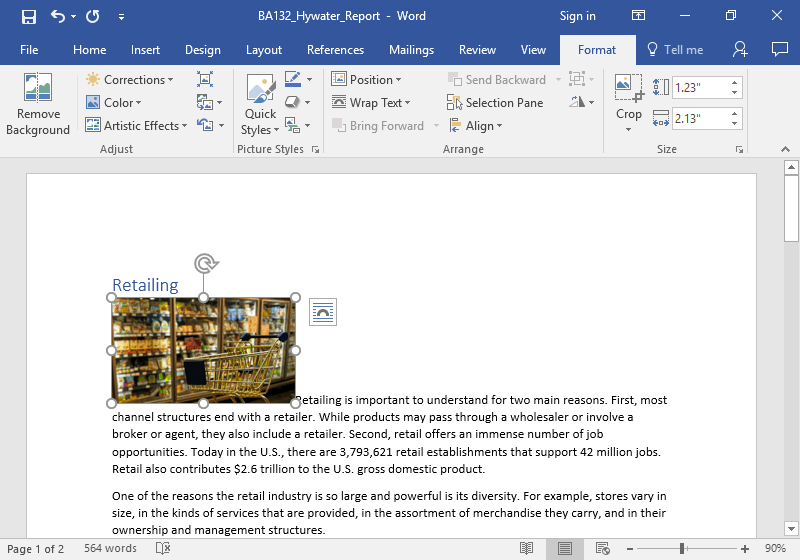800x560 pixels.
Task: Click the shape height input field
Action: coord(700,87)
